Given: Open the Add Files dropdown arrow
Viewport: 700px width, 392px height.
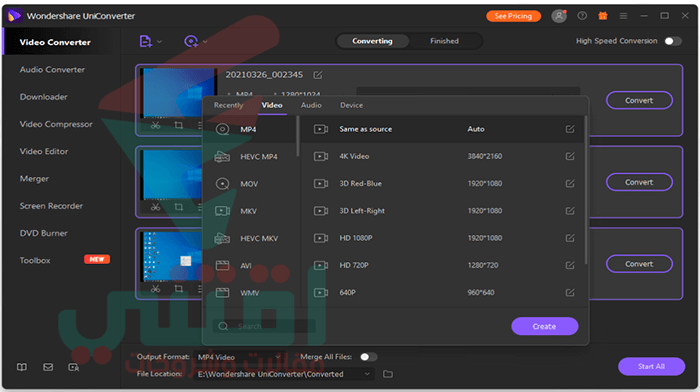Looking at the screenshot, I should (x=159, y=42).
